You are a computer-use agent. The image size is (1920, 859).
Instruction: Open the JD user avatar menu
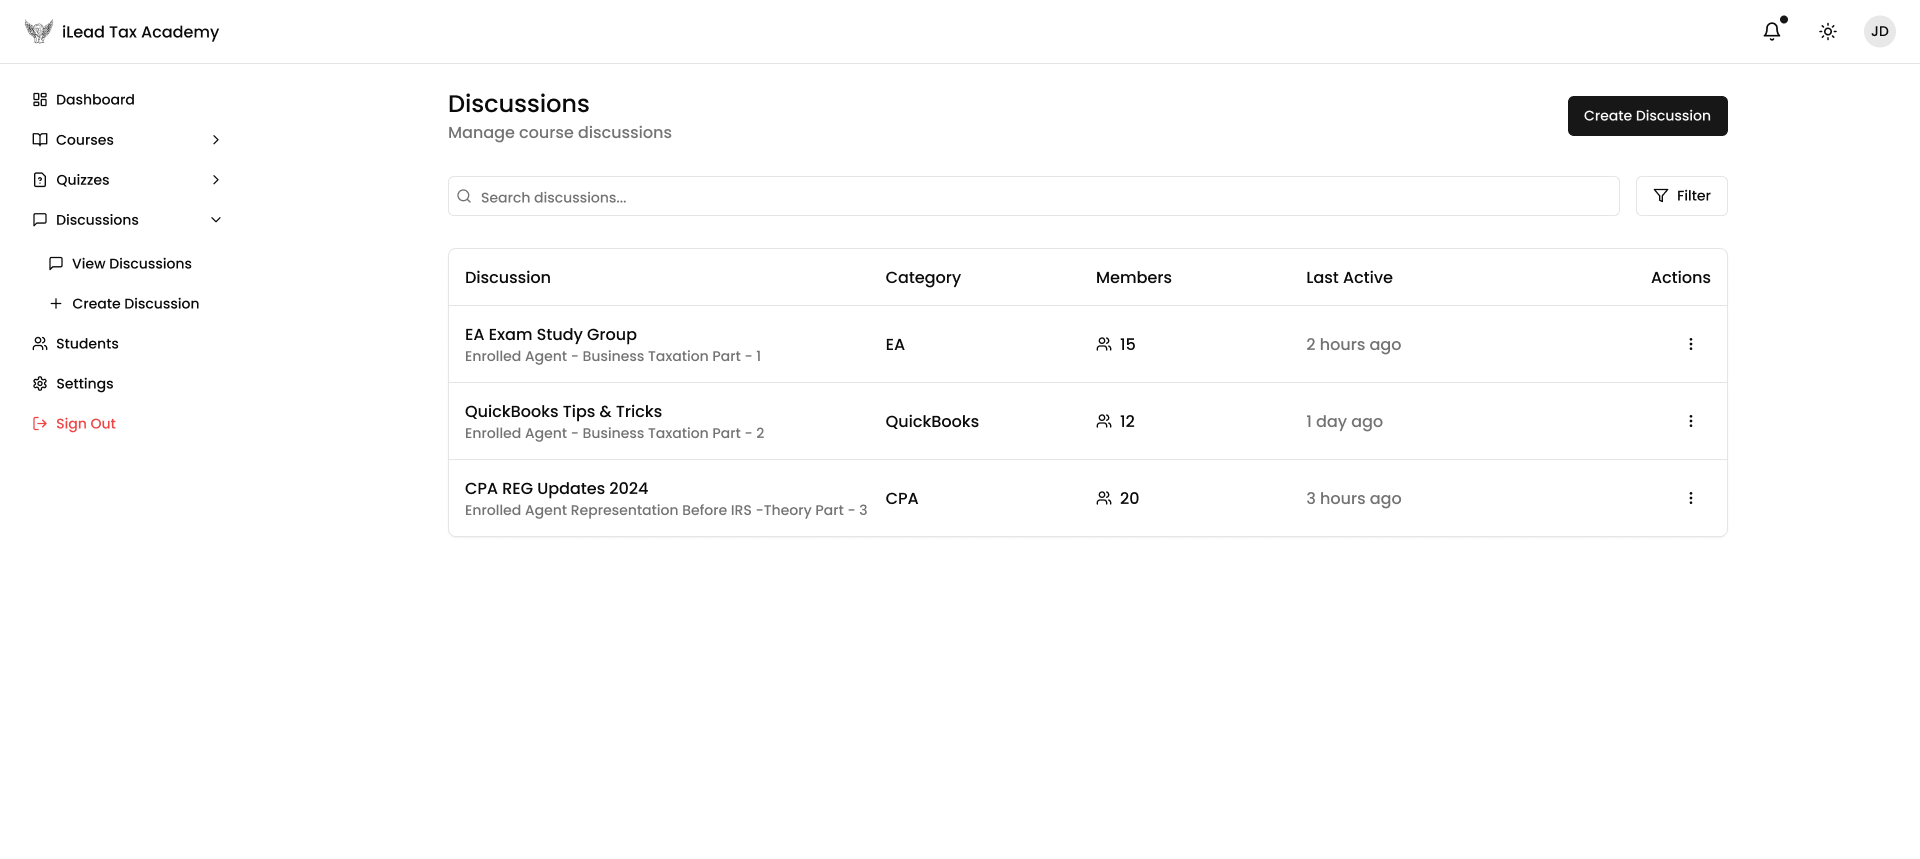1879,32
